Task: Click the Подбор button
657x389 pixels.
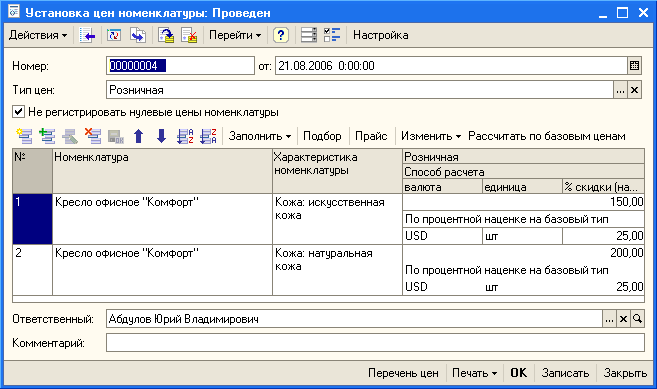Action: (x=322, y=136)
